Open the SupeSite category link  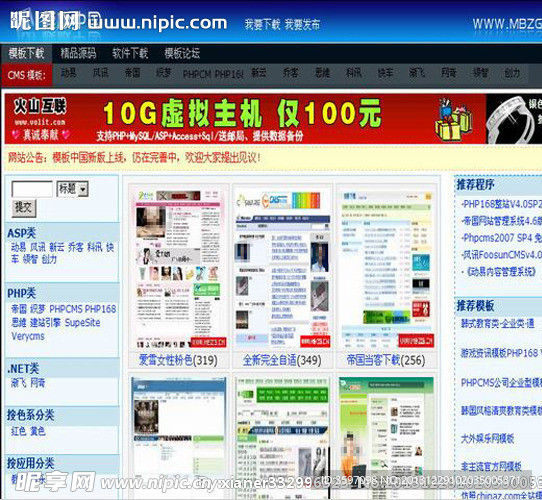[x=83, y=323]
